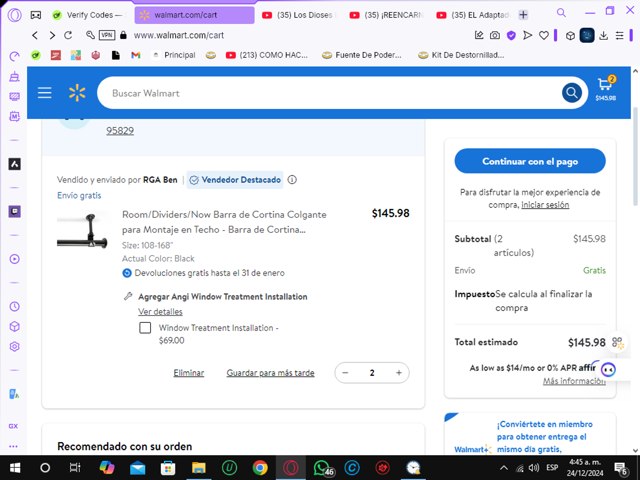Click Eliminar to remove the item

(x=189, y=373)
